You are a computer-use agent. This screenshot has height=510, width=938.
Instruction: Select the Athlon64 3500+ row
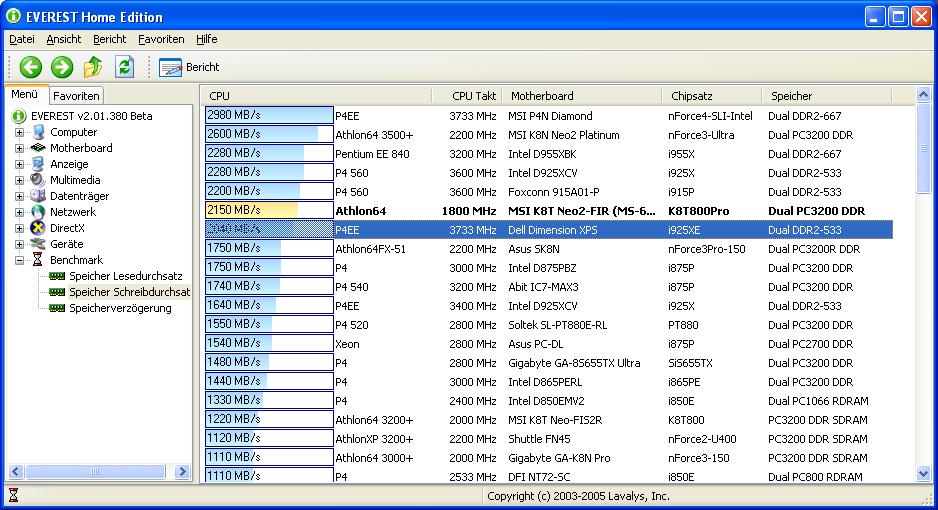click(548, 135)
